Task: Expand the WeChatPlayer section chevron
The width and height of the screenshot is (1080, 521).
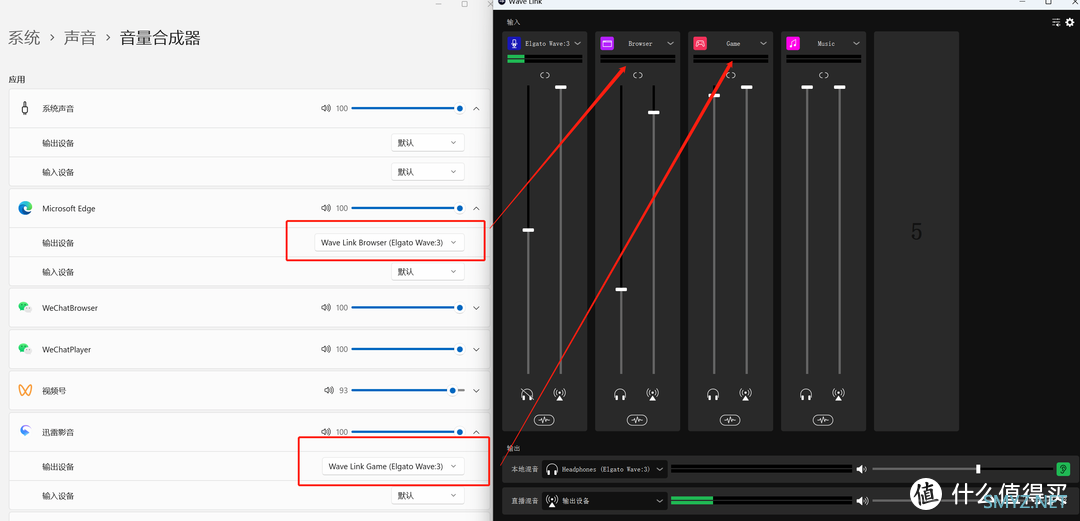Action: pyautogui.click(x=476, y=349)
